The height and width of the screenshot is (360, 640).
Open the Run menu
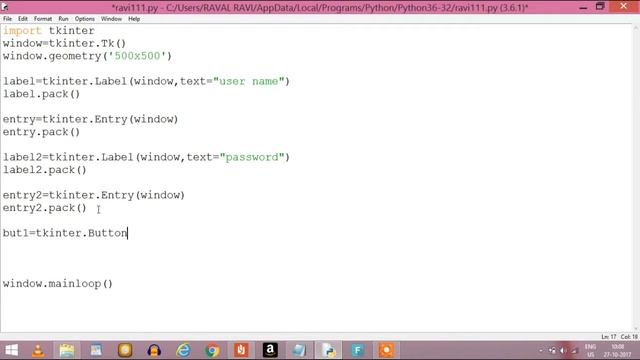click(x=63, y=19)
